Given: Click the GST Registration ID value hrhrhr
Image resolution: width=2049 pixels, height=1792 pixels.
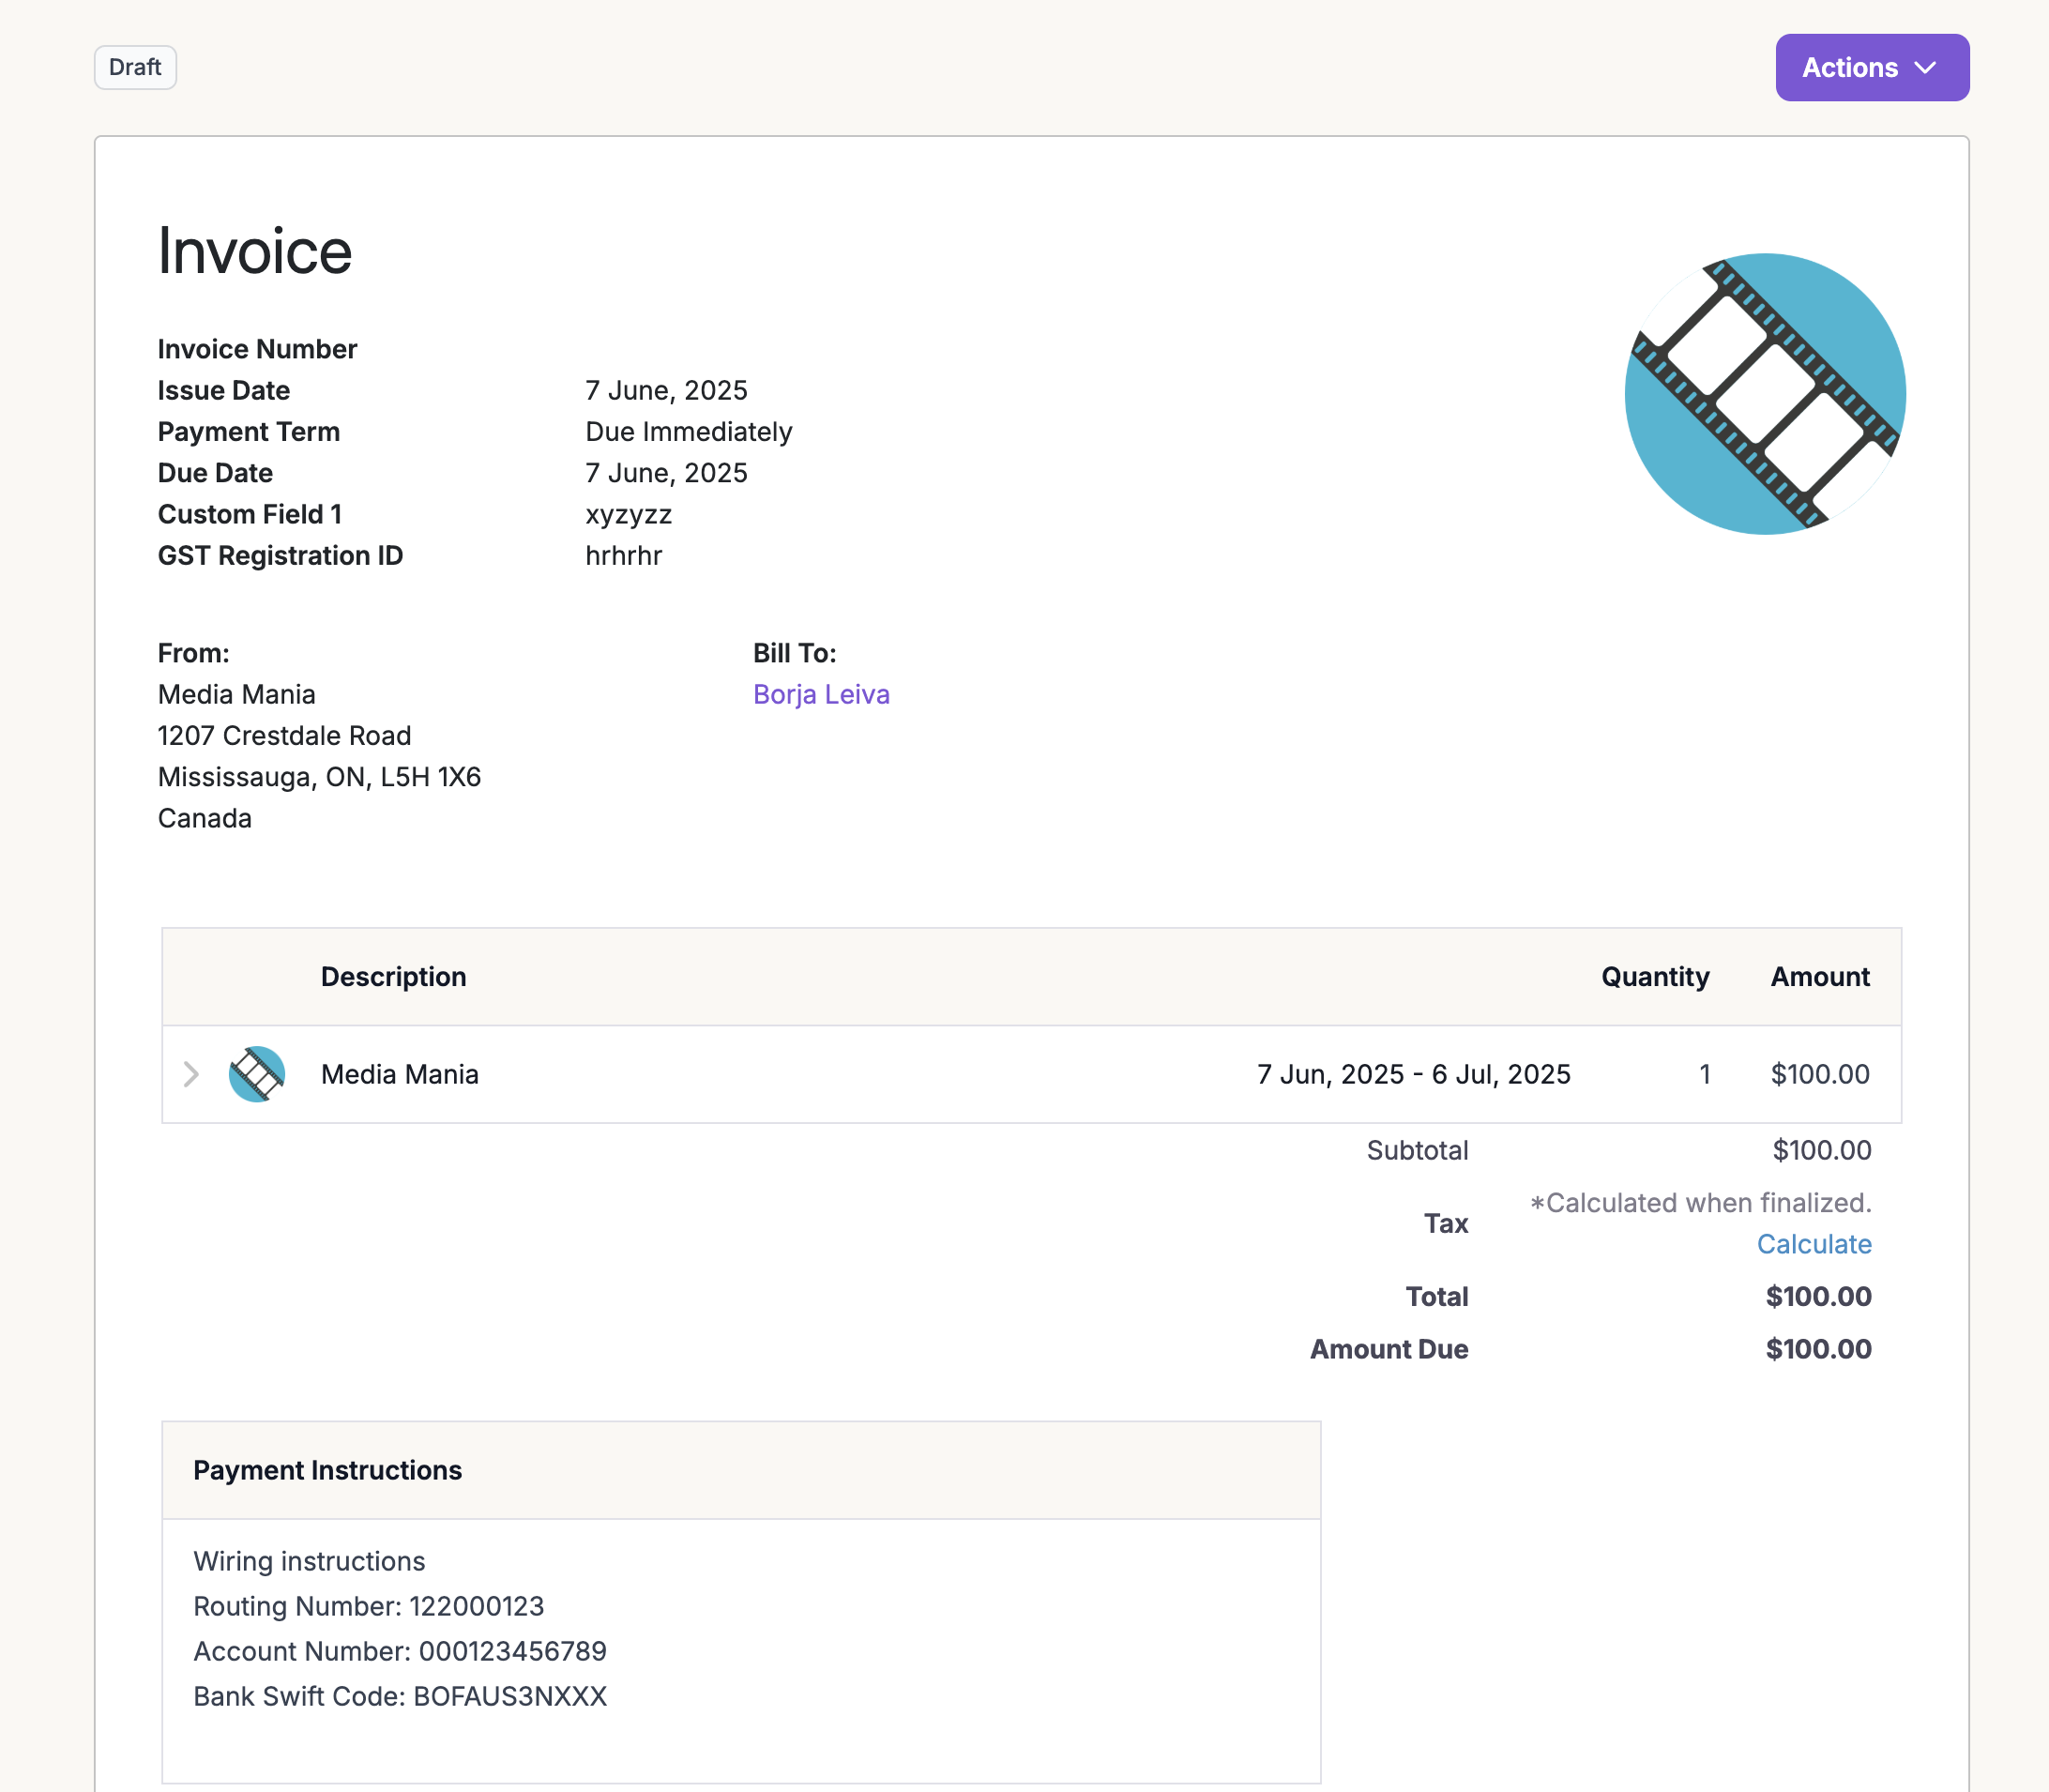Looking at the screenshot, I should point(623,555).
